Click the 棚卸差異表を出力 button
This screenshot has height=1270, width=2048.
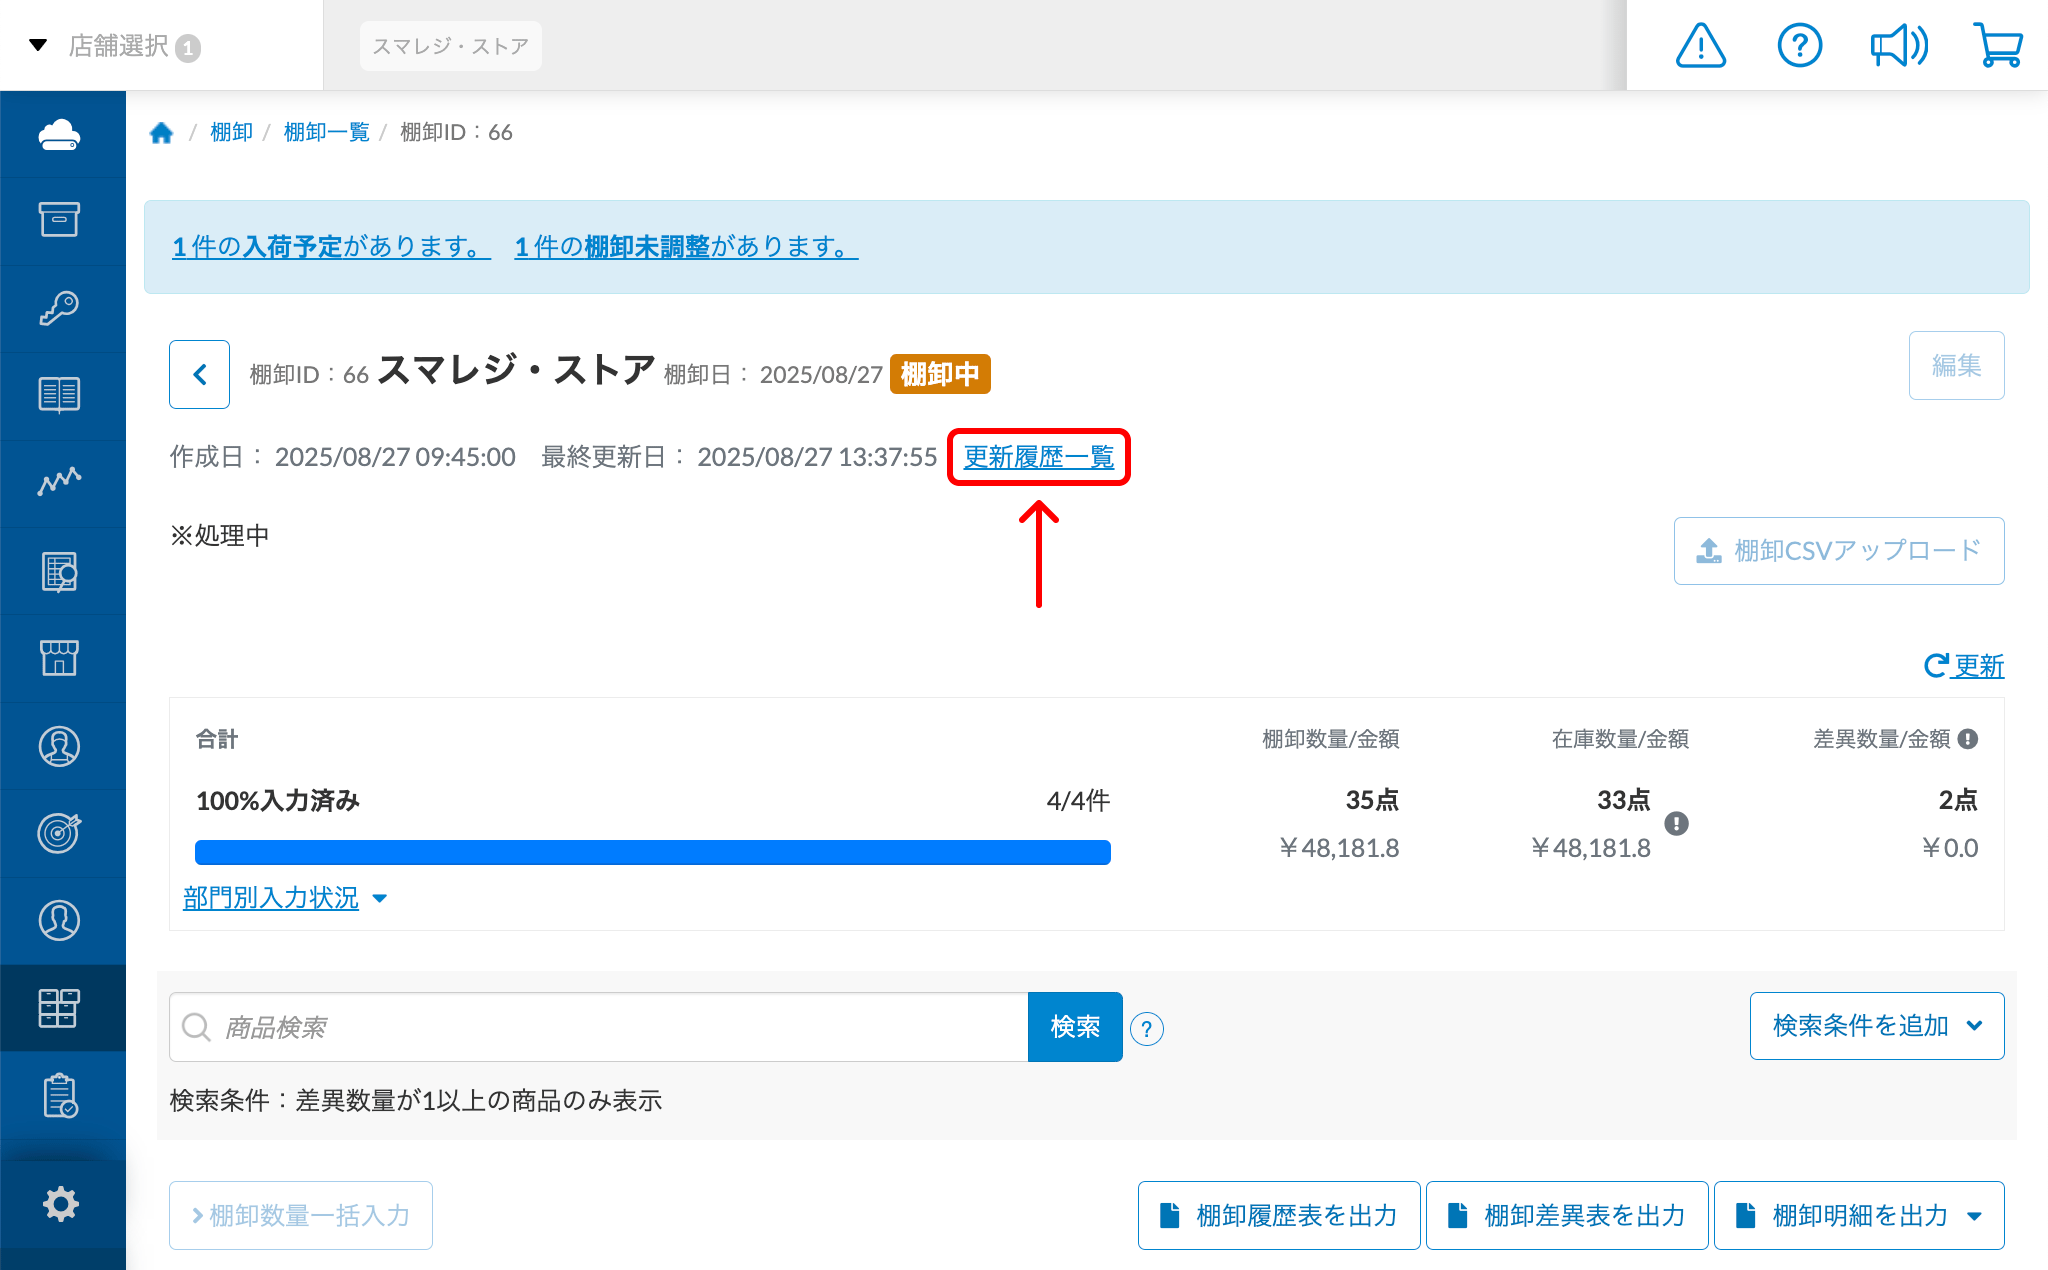pyautogui.click(x=1566, y=1215)
